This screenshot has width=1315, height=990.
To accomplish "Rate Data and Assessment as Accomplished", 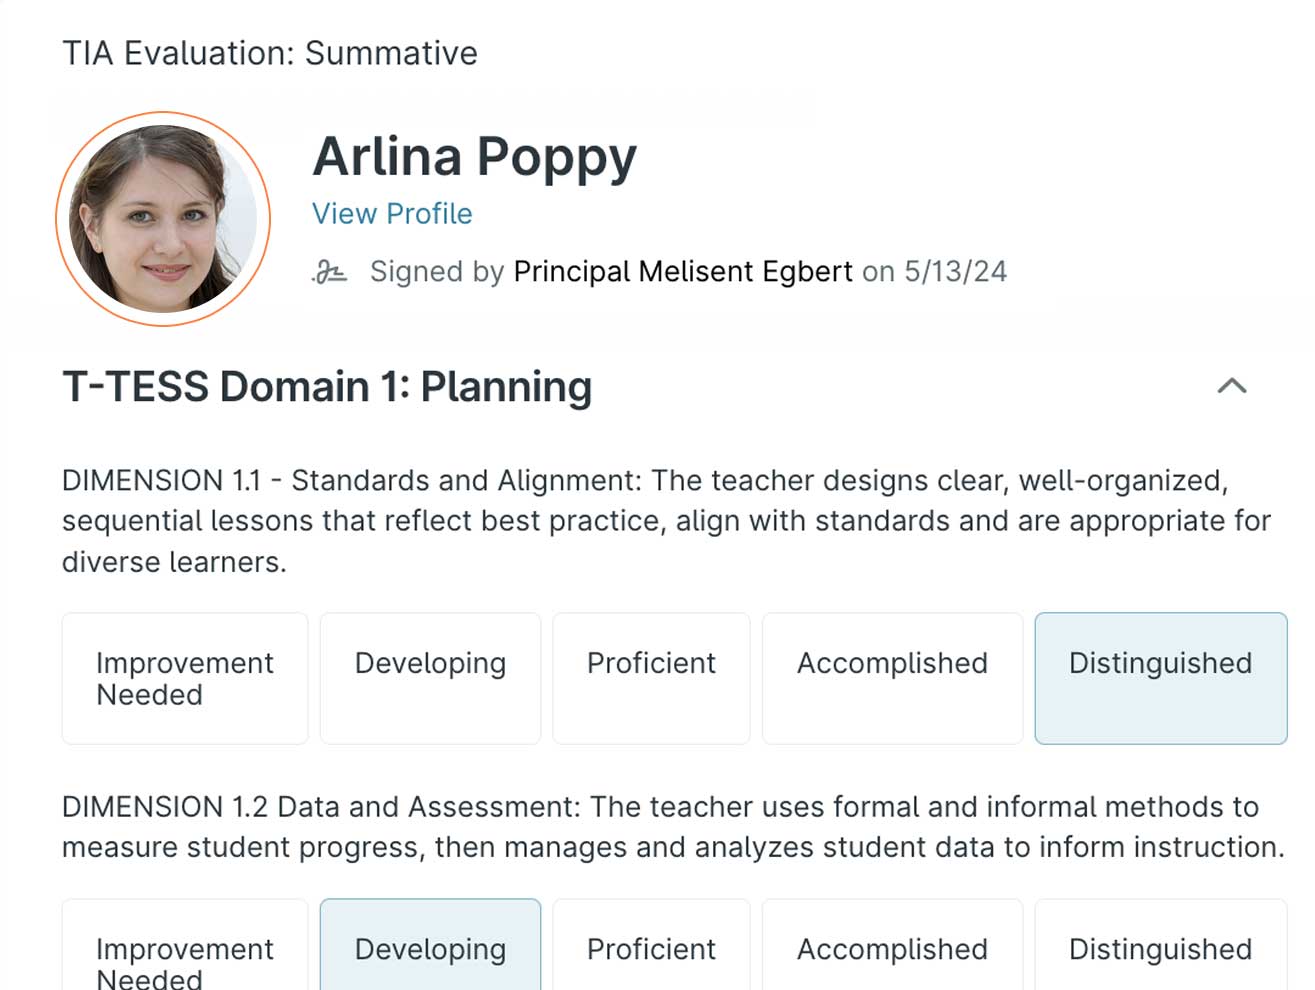I will click(892, 948).
